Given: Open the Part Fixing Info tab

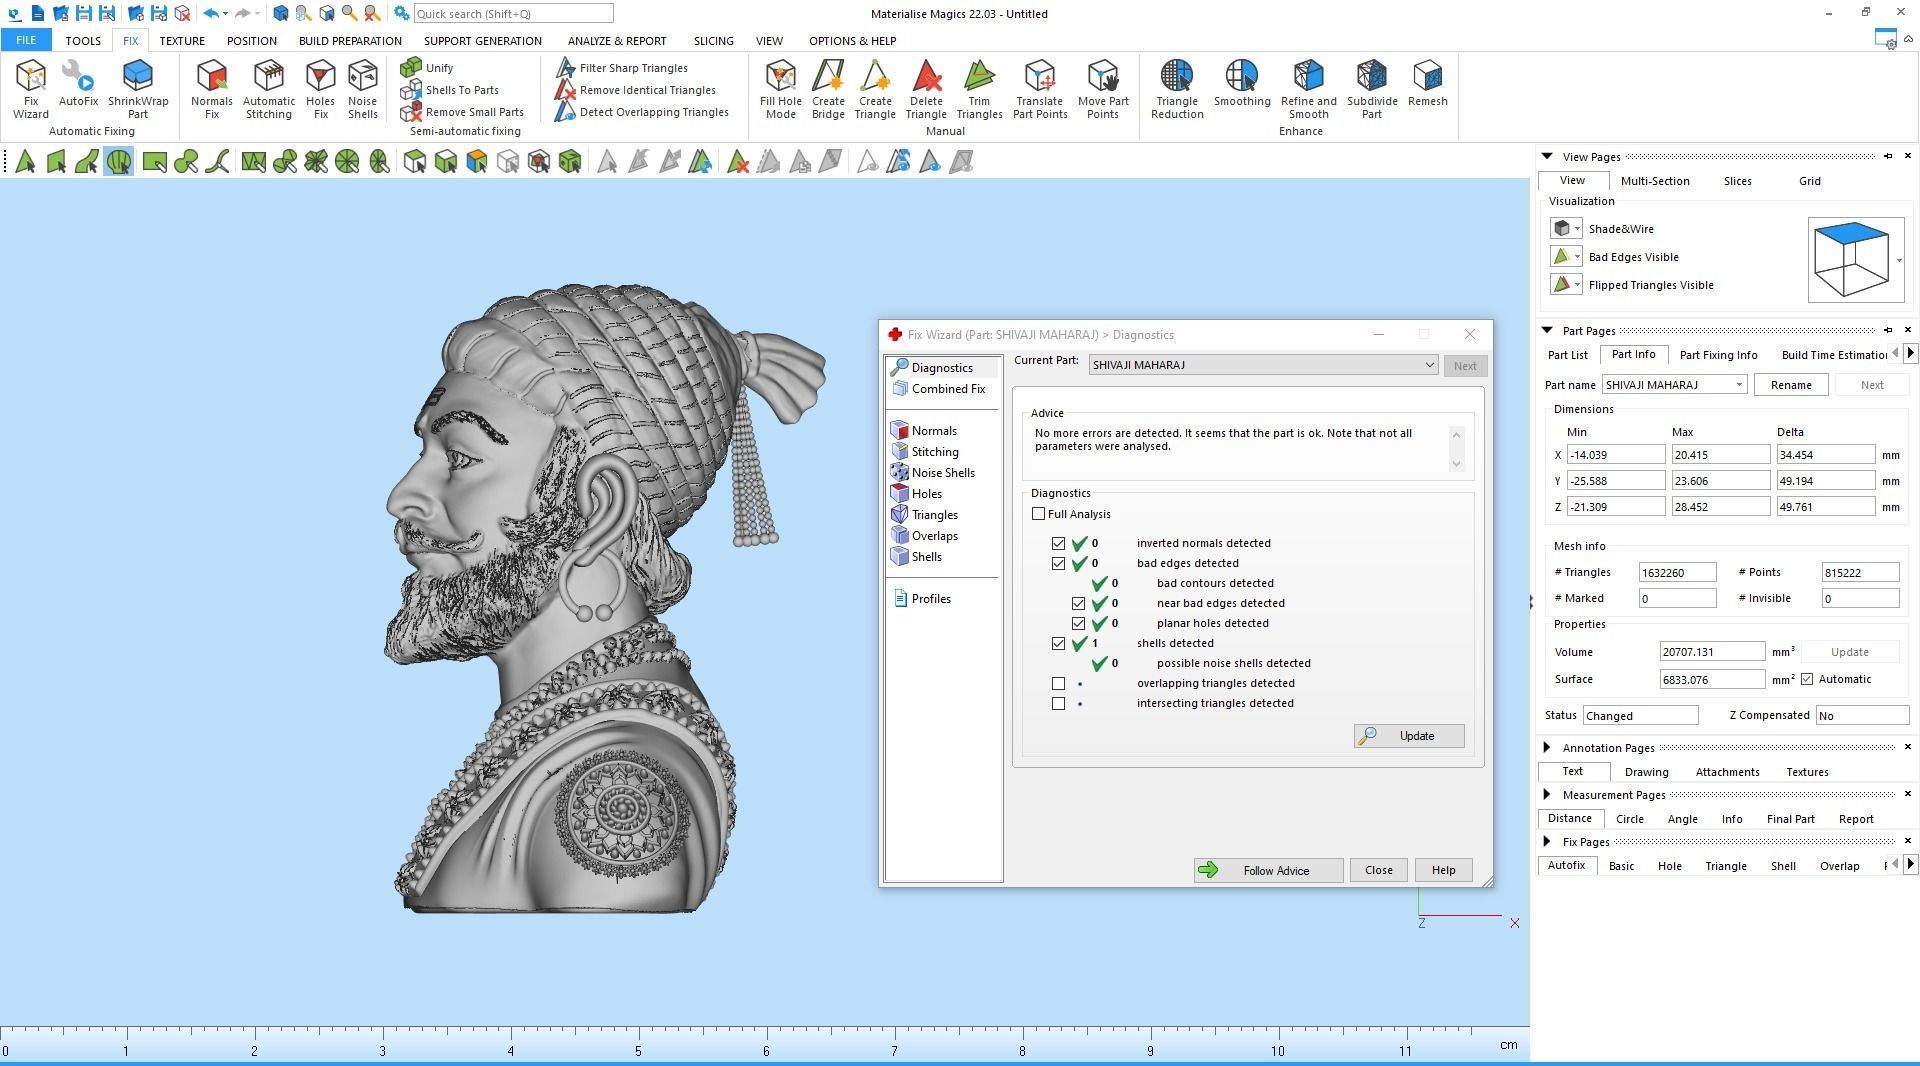Looking at the screenshot, I should 1718,355.
